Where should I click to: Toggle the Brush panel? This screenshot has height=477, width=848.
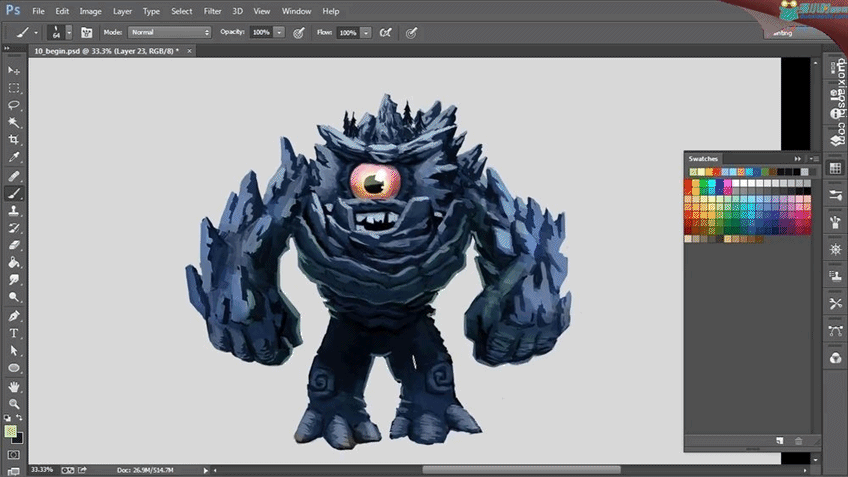tap(86, 32)
